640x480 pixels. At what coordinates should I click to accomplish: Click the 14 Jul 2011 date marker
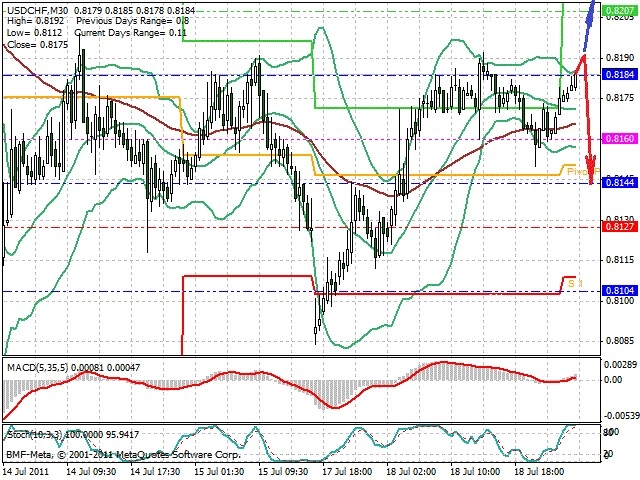coord(26,472)
